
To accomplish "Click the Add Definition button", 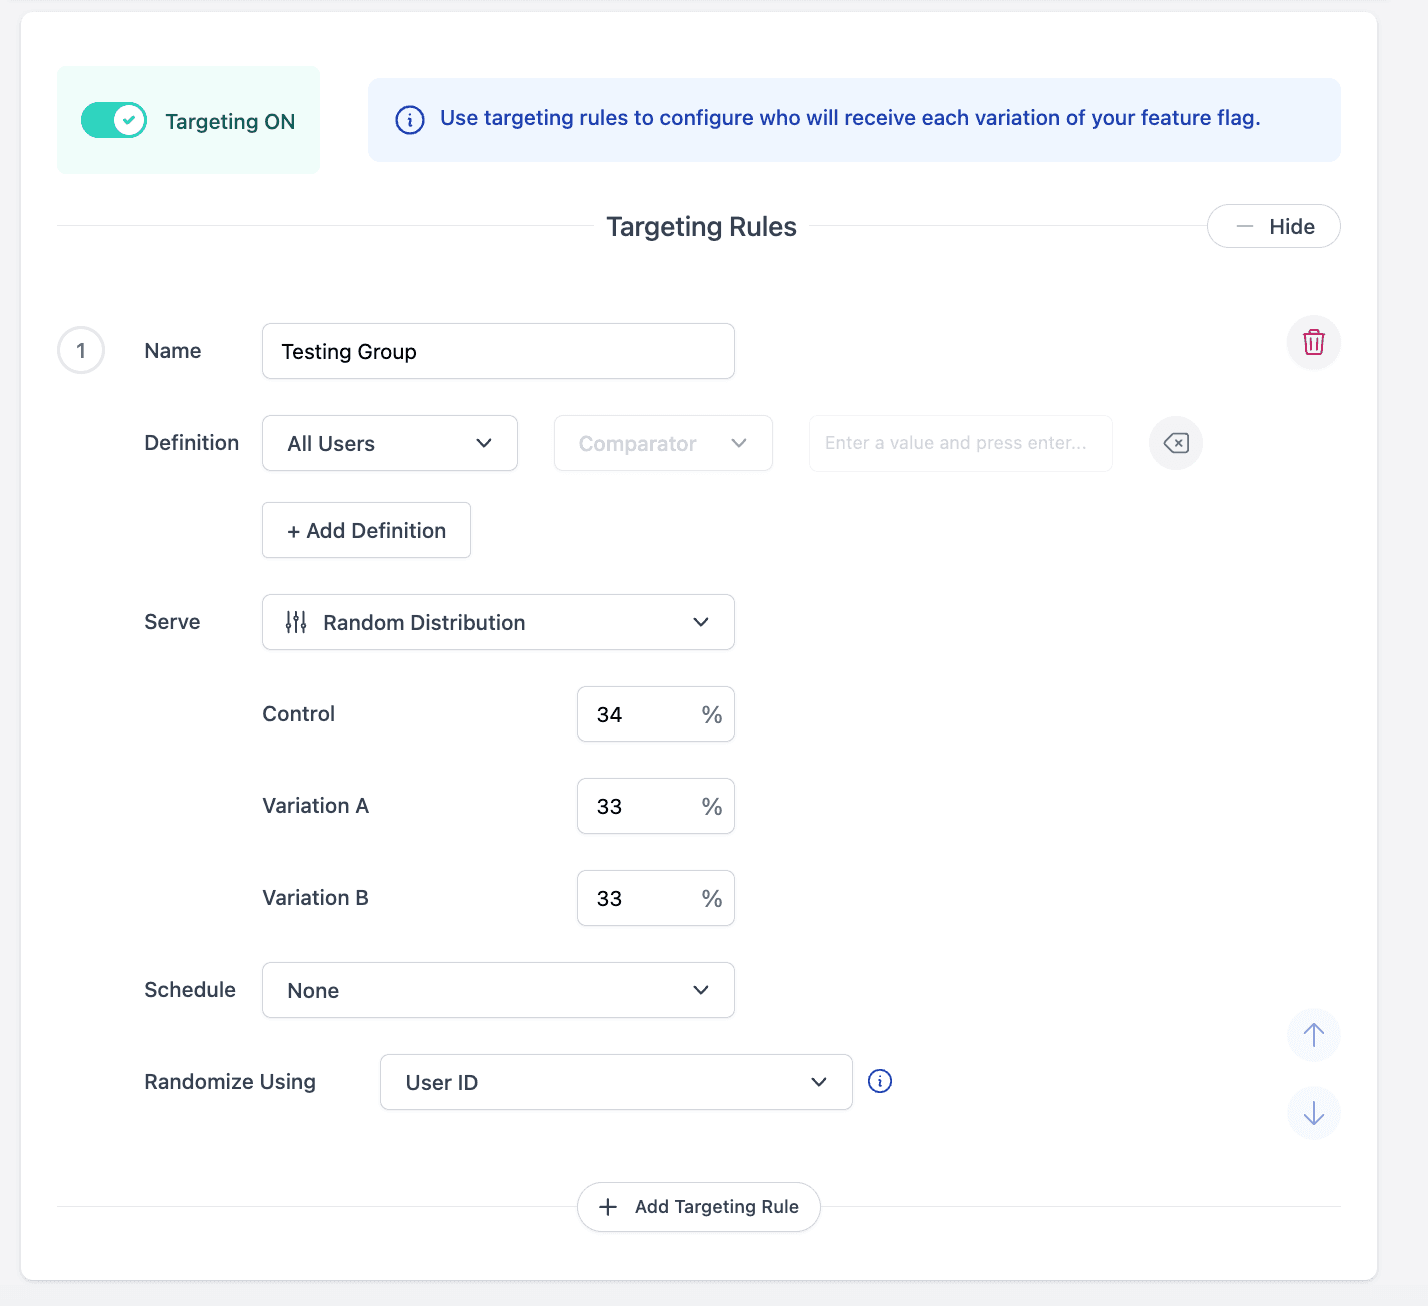I will point(366,530).
